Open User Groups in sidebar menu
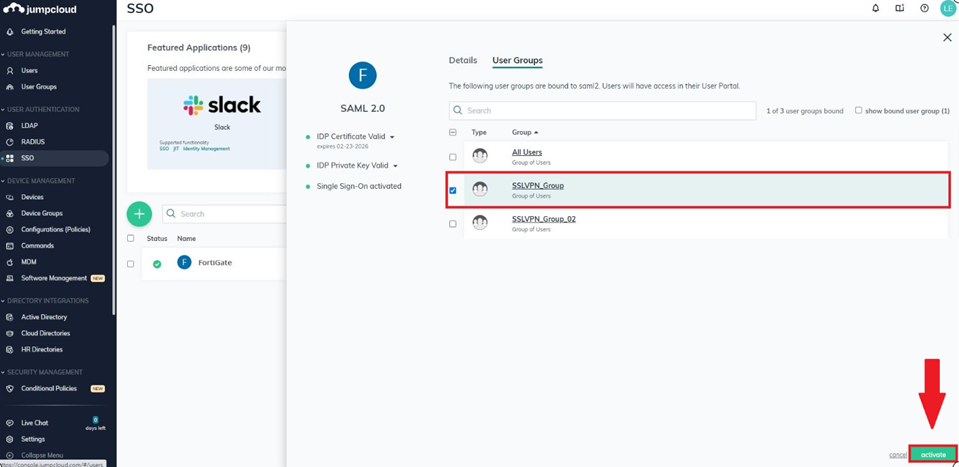 click(x=38, y=87)
